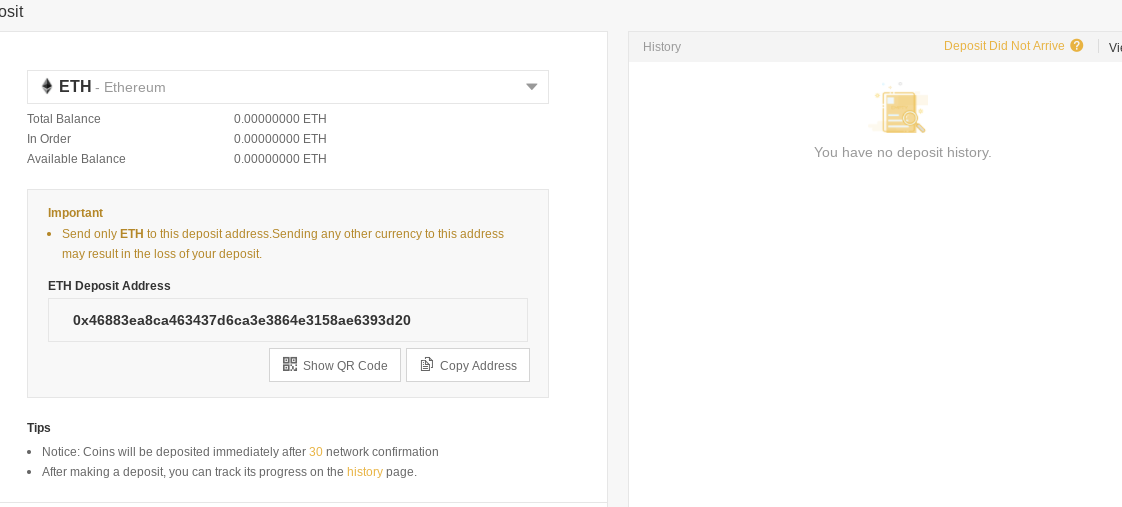
Task: Click the Ethereum diamond icon in coin selector
Action: point(46,87)
